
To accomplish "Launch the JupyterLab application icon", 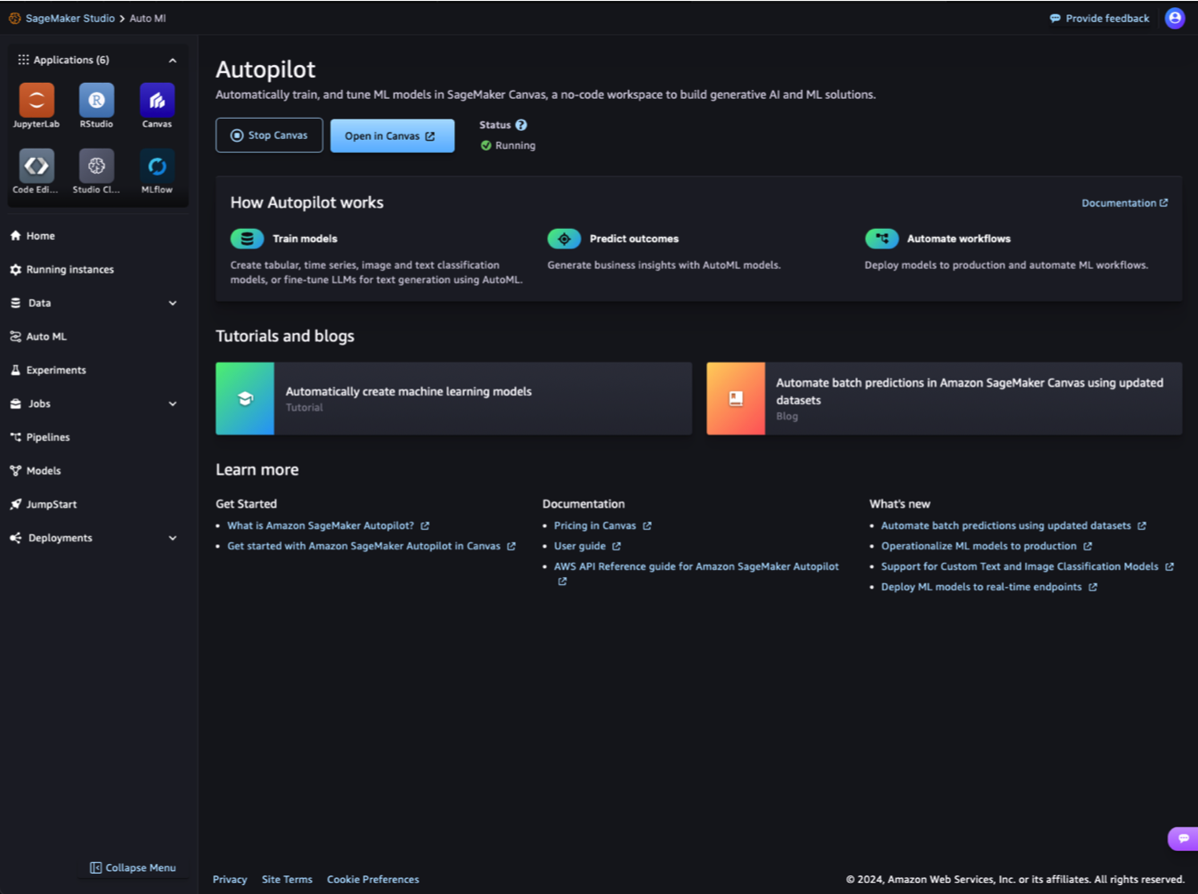I will tap(37, 101).
